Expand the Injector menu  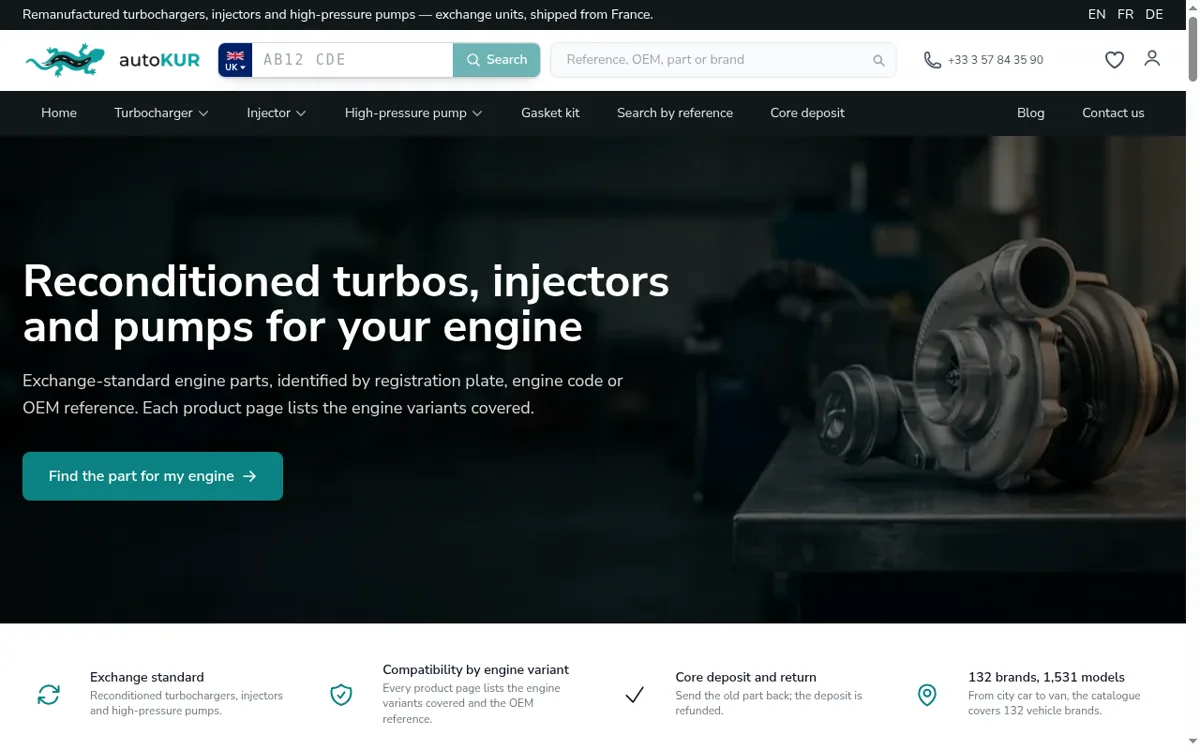click(x=276, y=113)
